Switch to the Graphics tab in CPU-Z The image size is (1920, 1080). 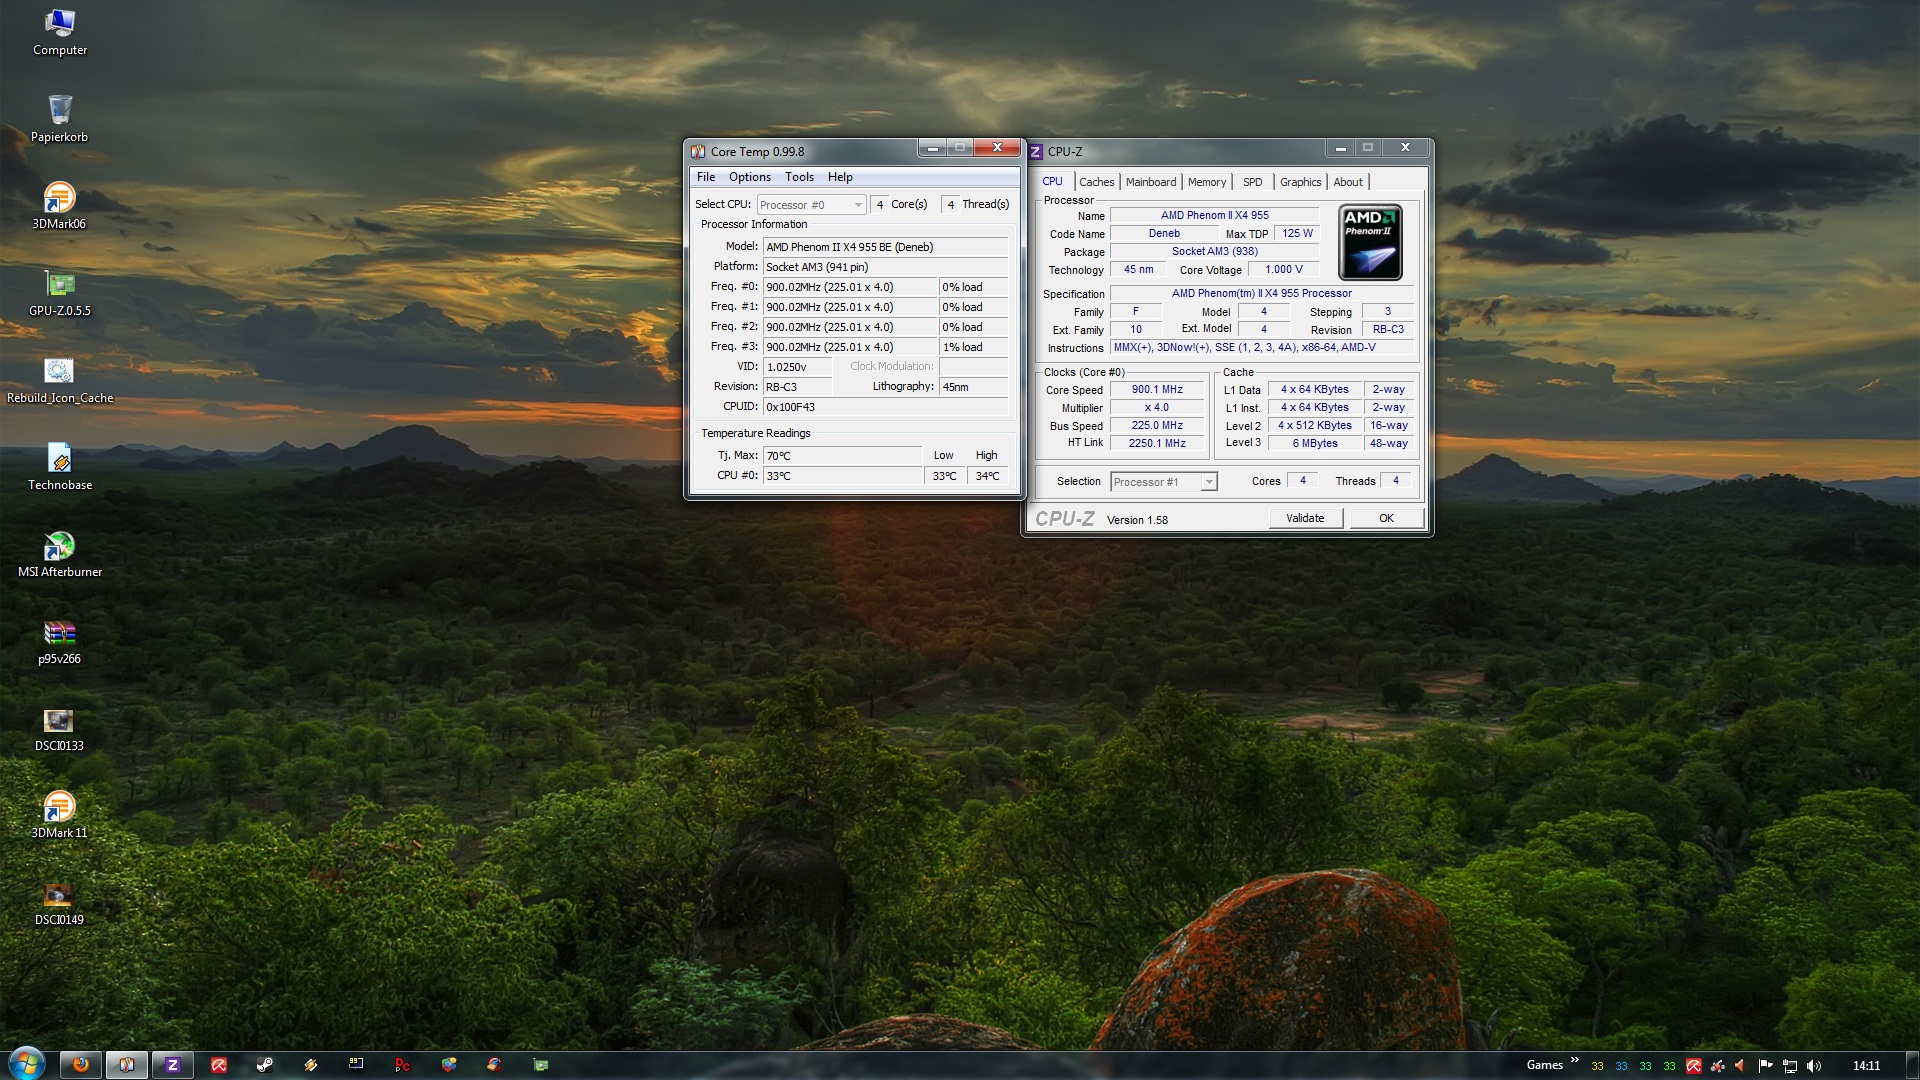pos(1300,182)
